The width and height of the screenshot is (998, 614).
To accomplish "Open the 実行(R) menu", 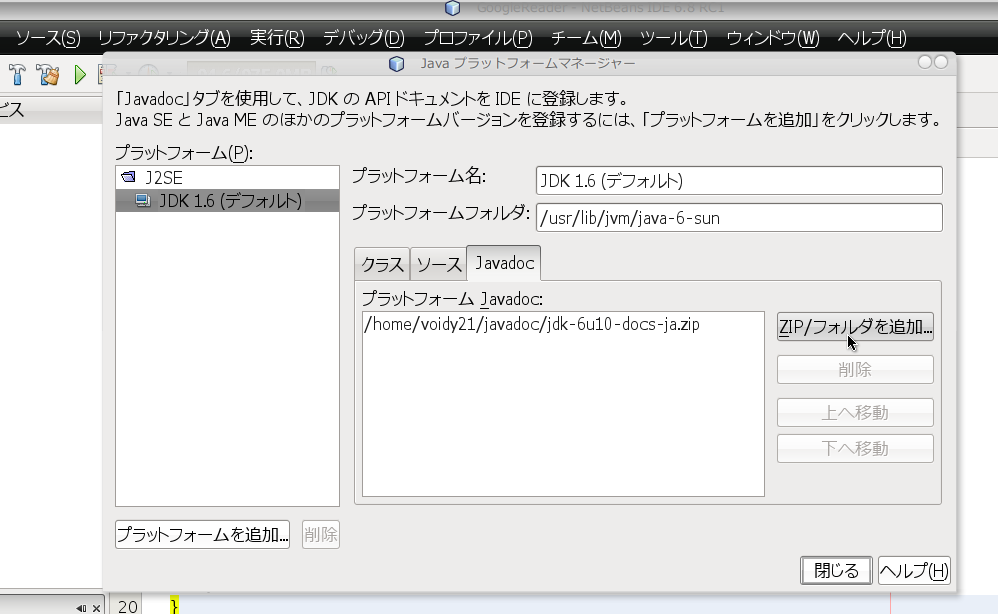I will point(277,38).
